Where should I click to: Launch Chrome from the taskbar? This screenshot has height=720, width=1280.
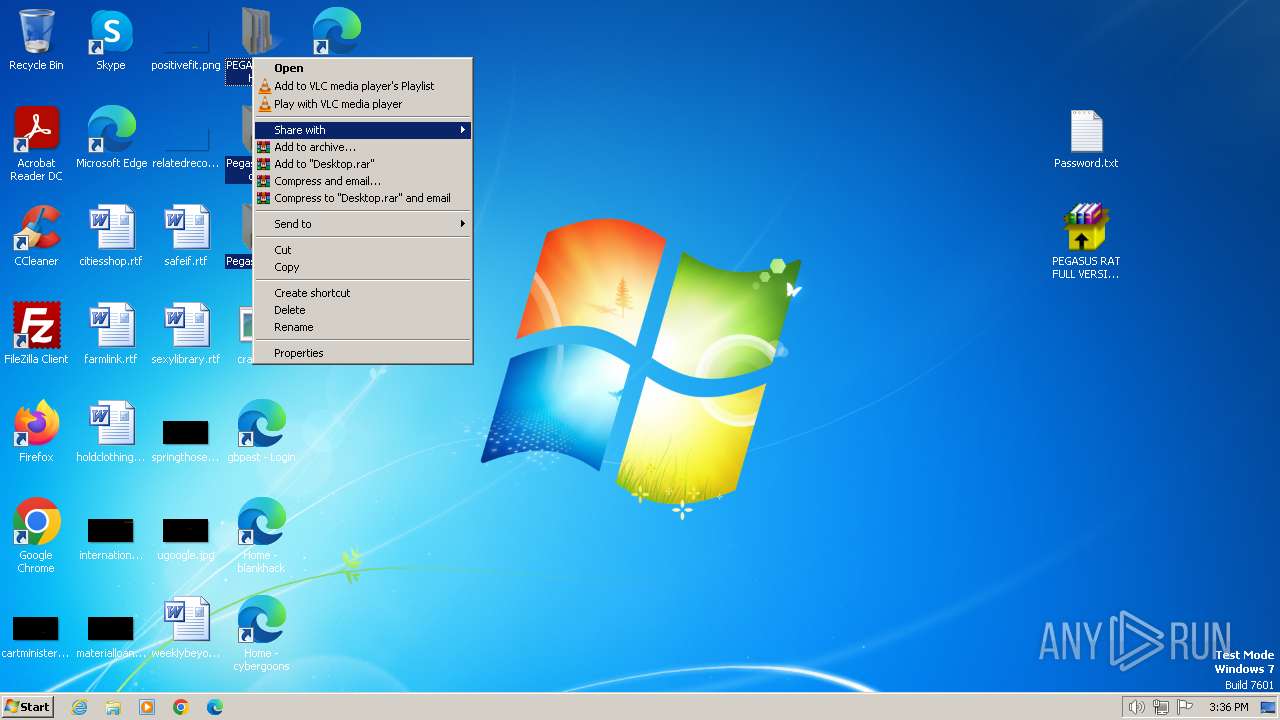181,707
